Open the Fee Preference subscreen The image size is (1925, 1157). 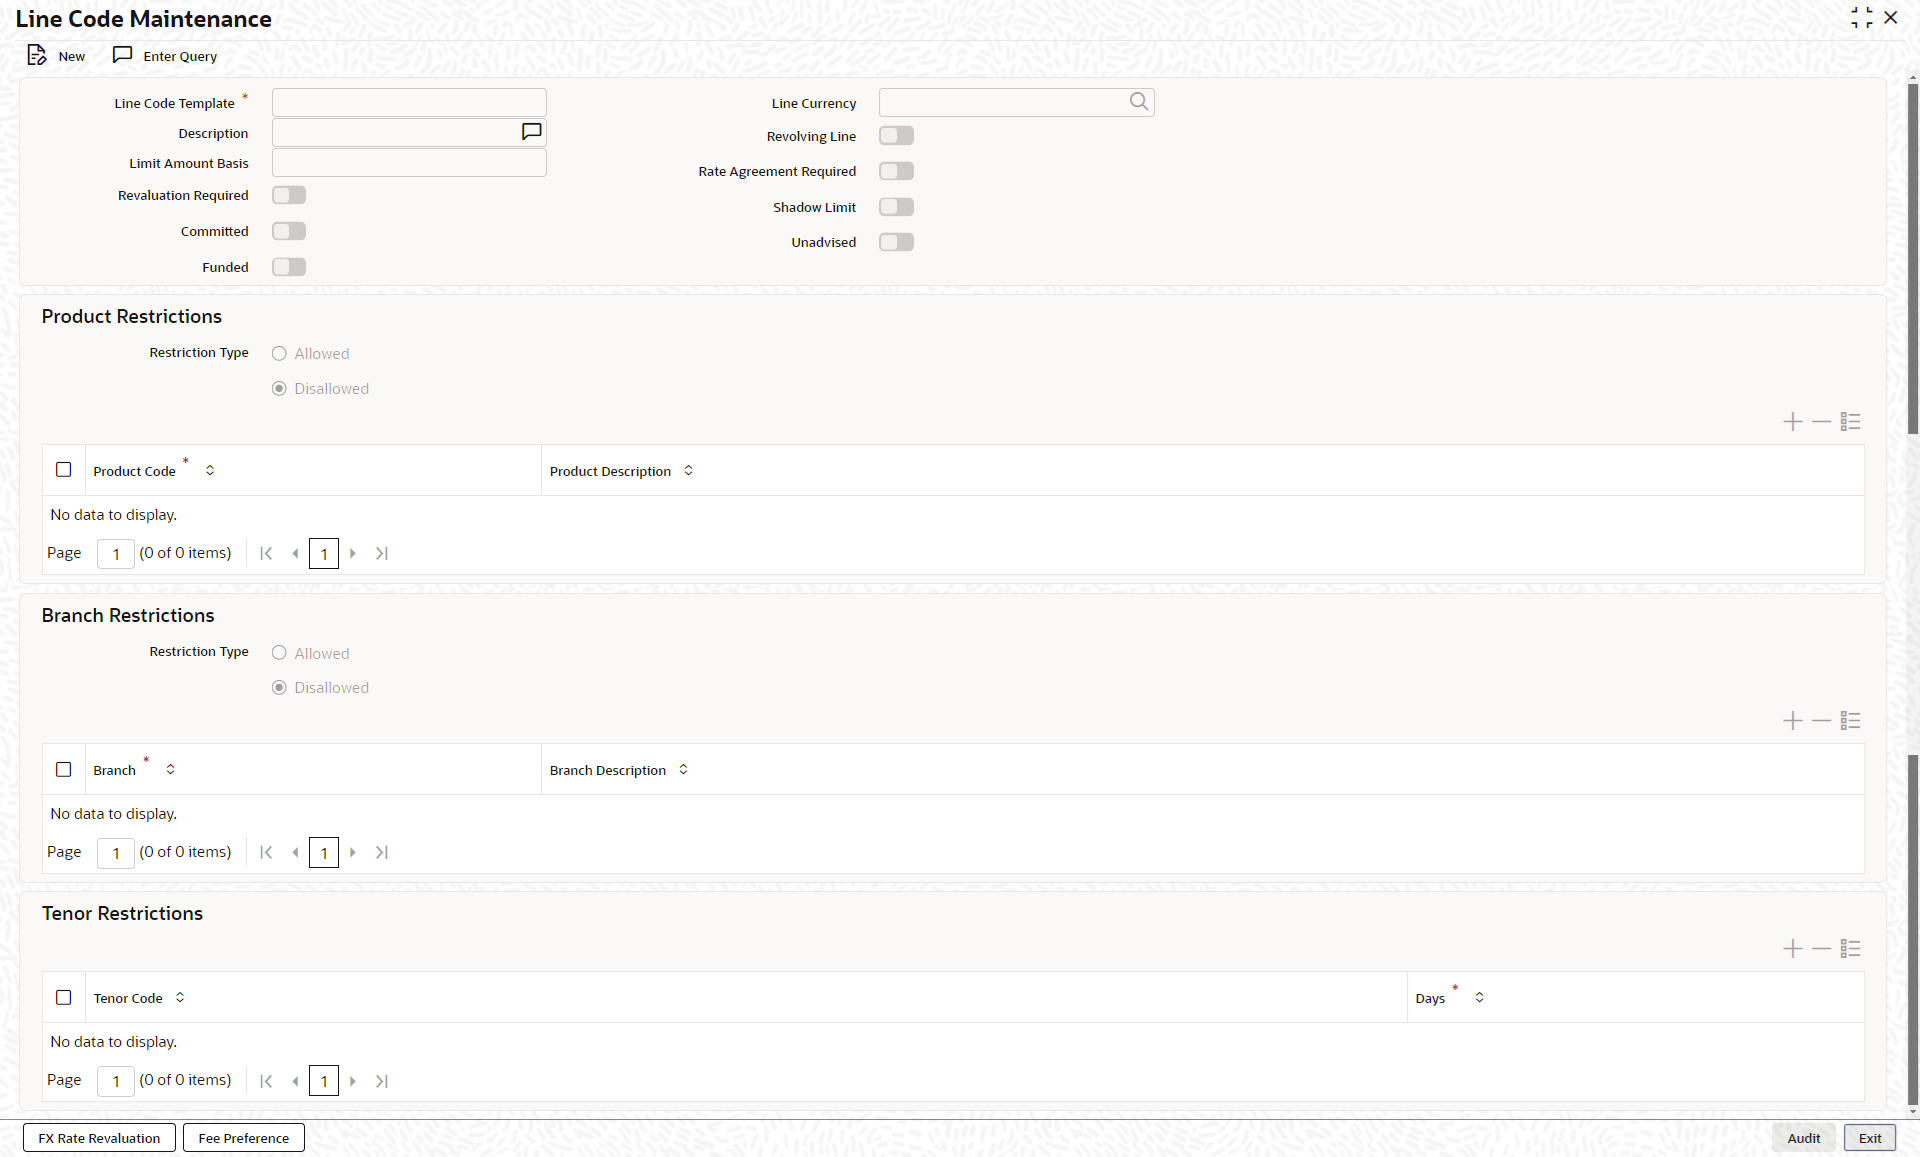coord(243,1138)
